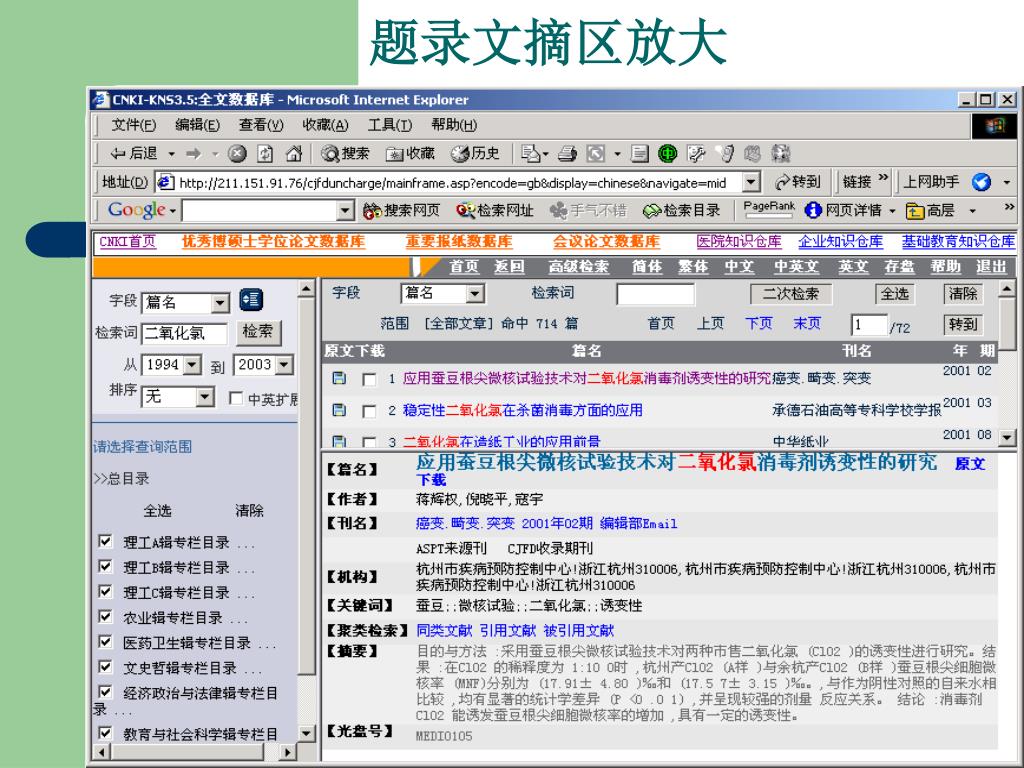
Task: Click the 网页详情 info icon
Action: [x=813, y=210]
